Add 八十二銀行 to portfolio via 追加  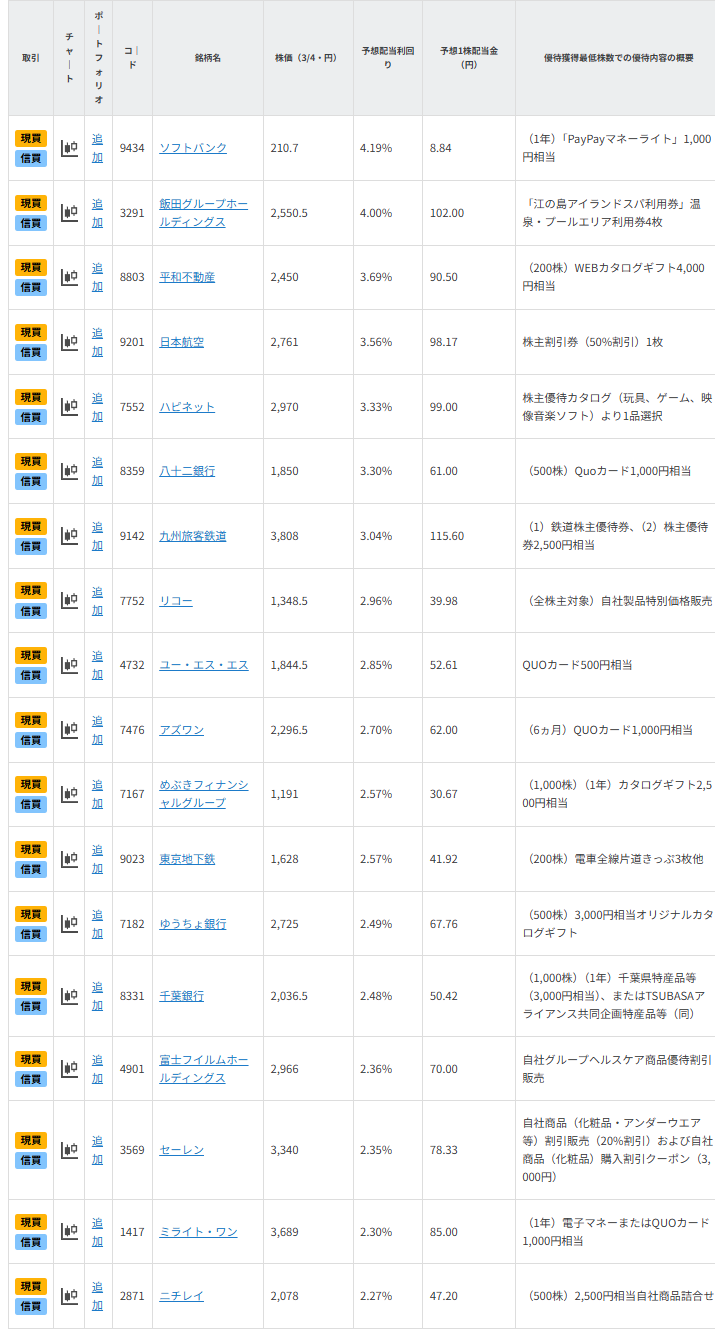(x=97, y=471)
